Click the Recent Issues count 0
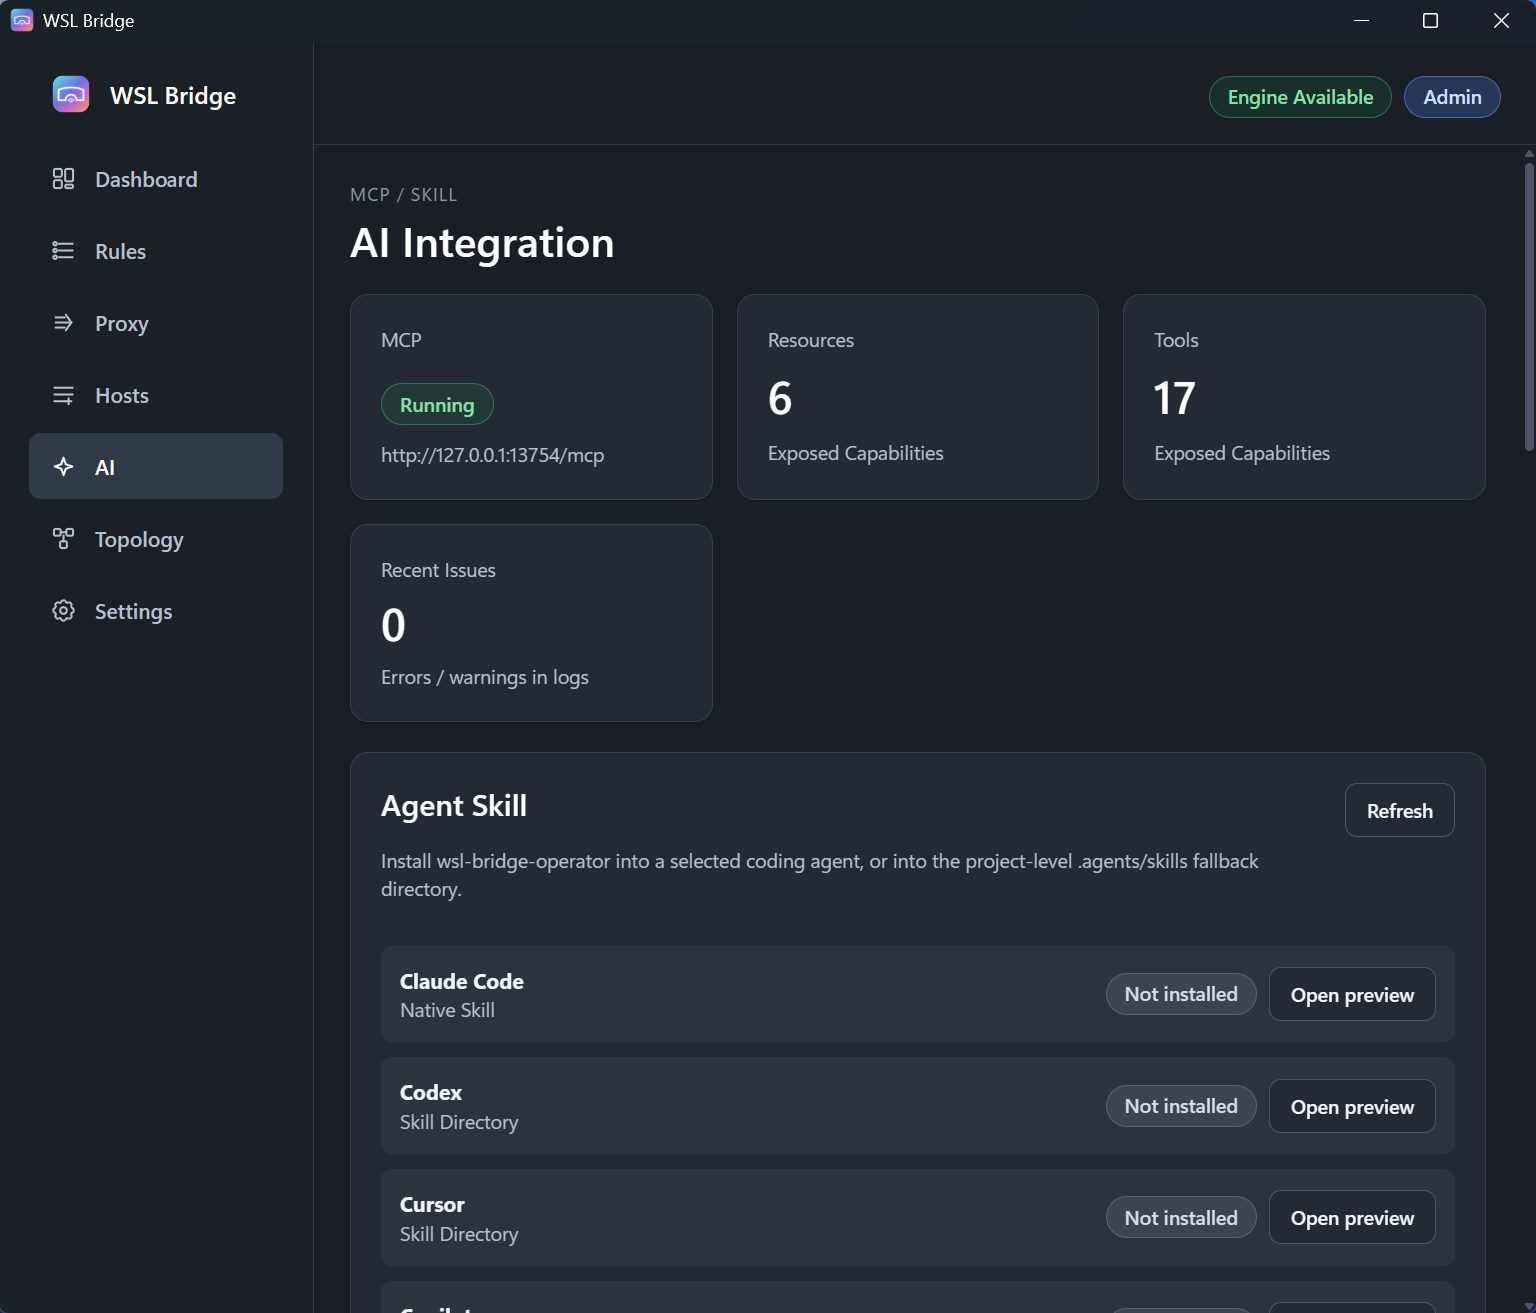1536x1313 pixels. (393, 626)
